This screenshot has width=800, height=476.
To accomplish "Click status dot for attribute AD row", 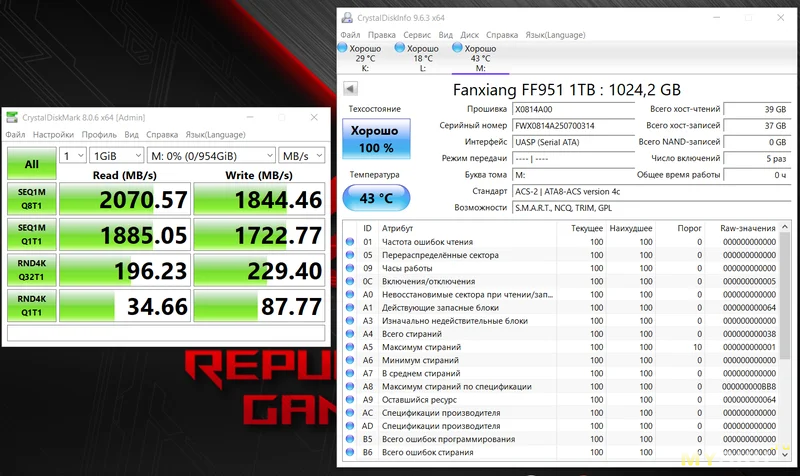I will 350,426.
